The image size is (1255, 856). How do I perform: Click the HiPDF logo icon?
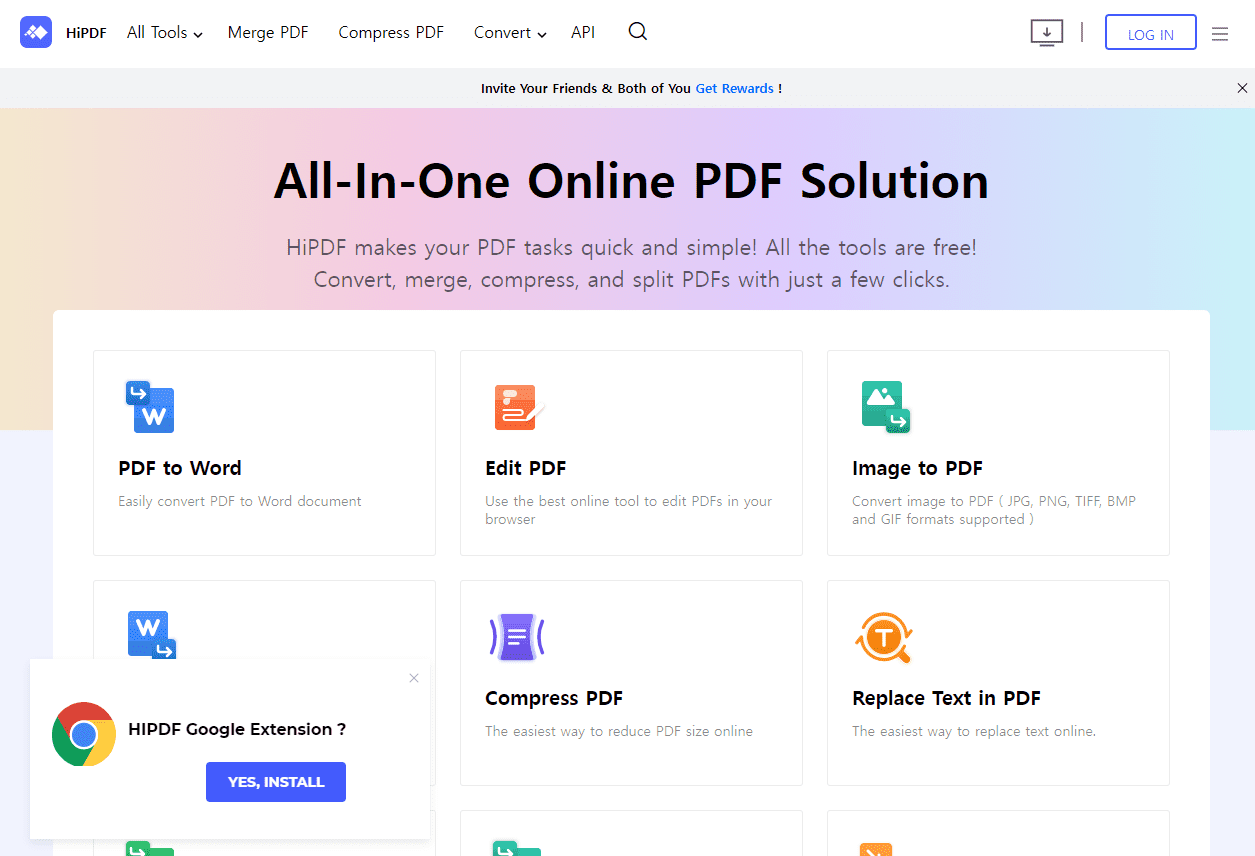coord(36,32)
